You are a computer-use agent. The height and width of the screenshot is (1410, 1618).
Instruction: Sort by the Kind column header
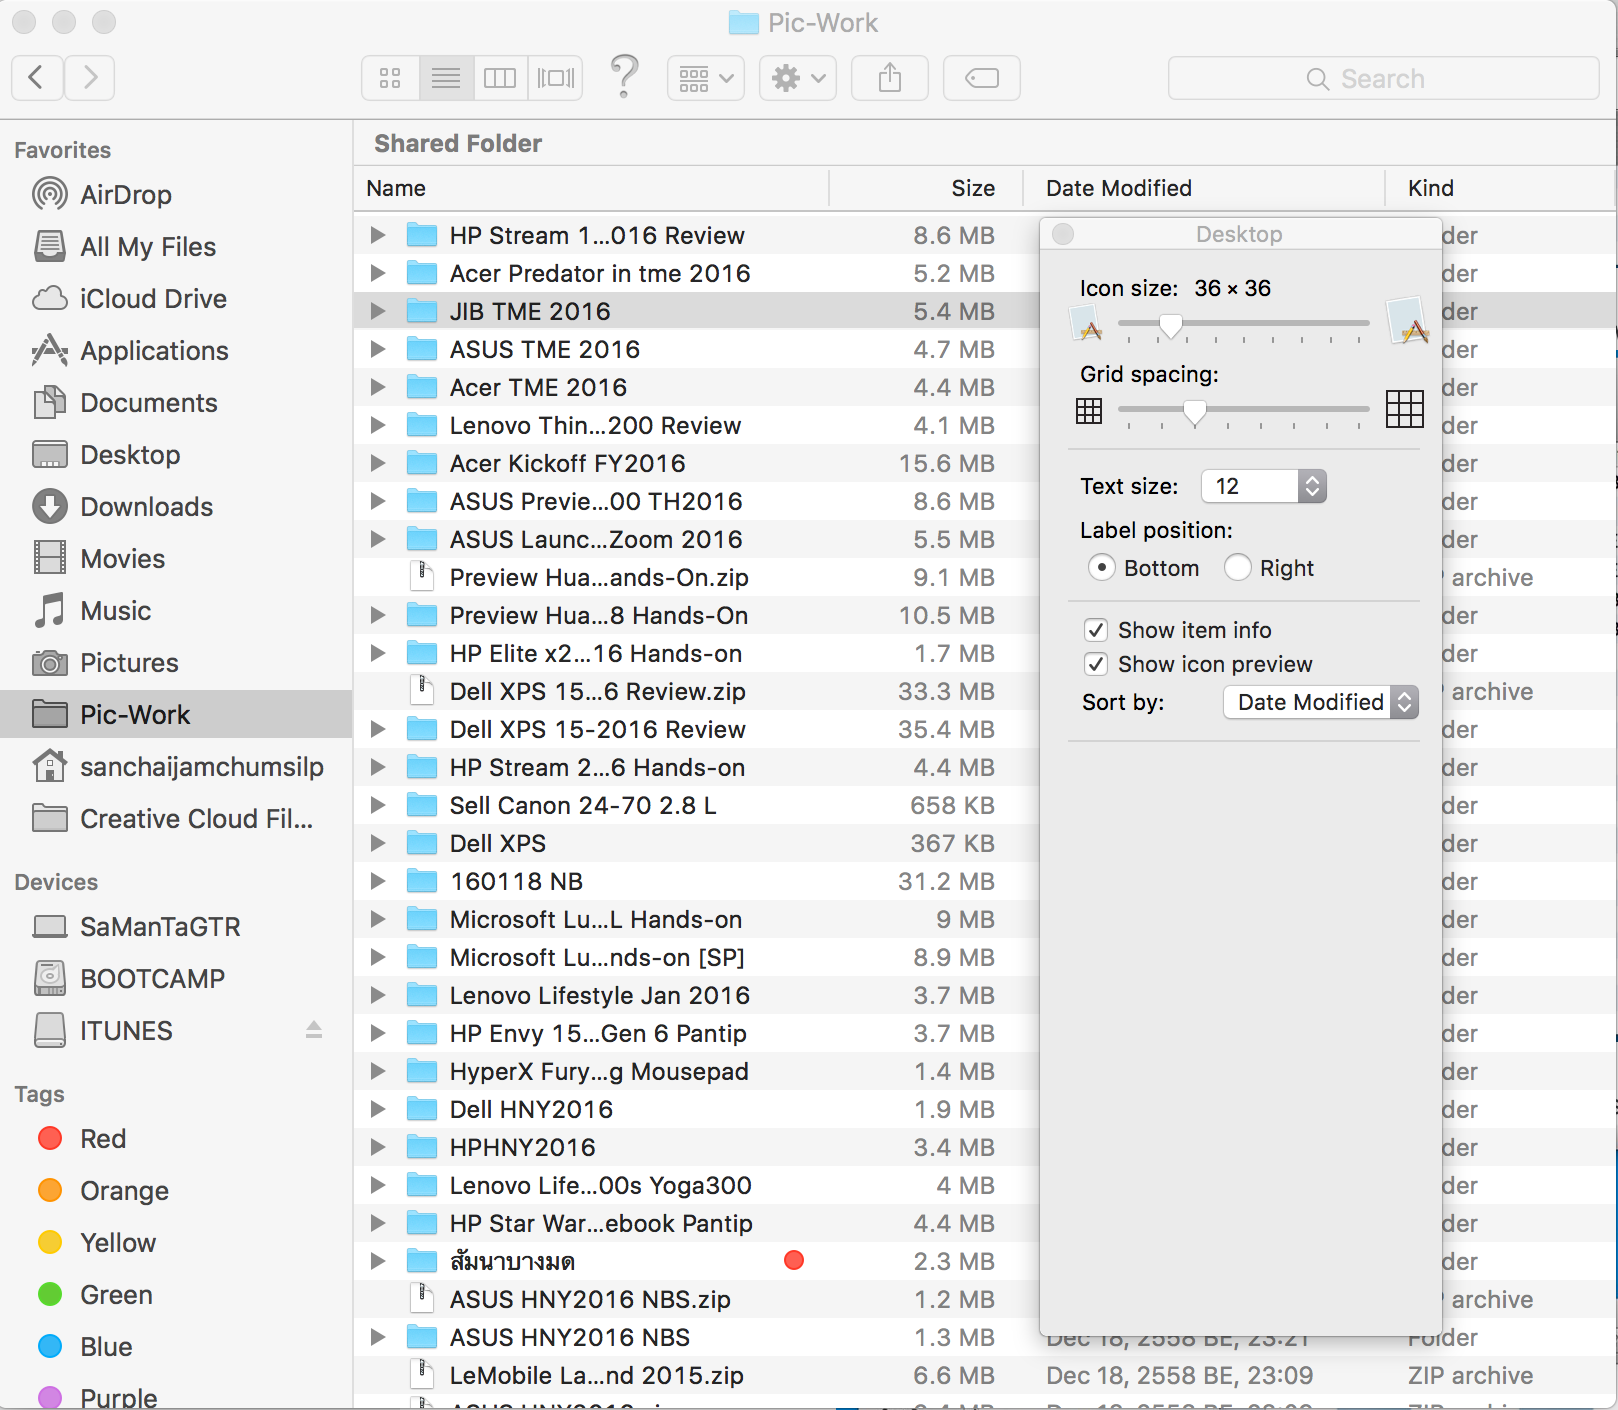click(1501, 188)
